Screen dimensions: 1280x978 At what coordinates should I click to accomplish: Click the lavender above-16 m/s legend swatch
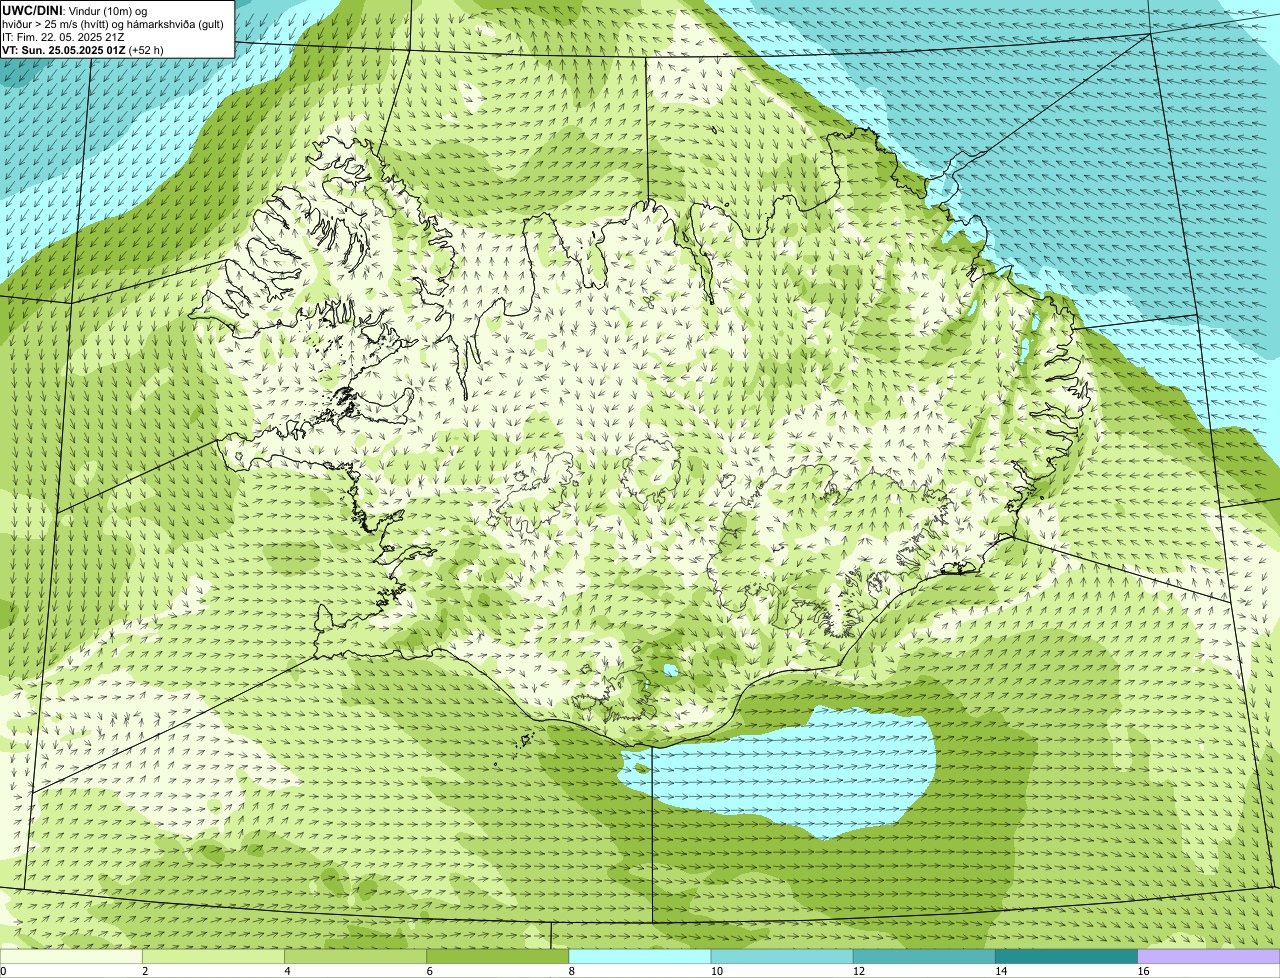tap(1209, 956)
